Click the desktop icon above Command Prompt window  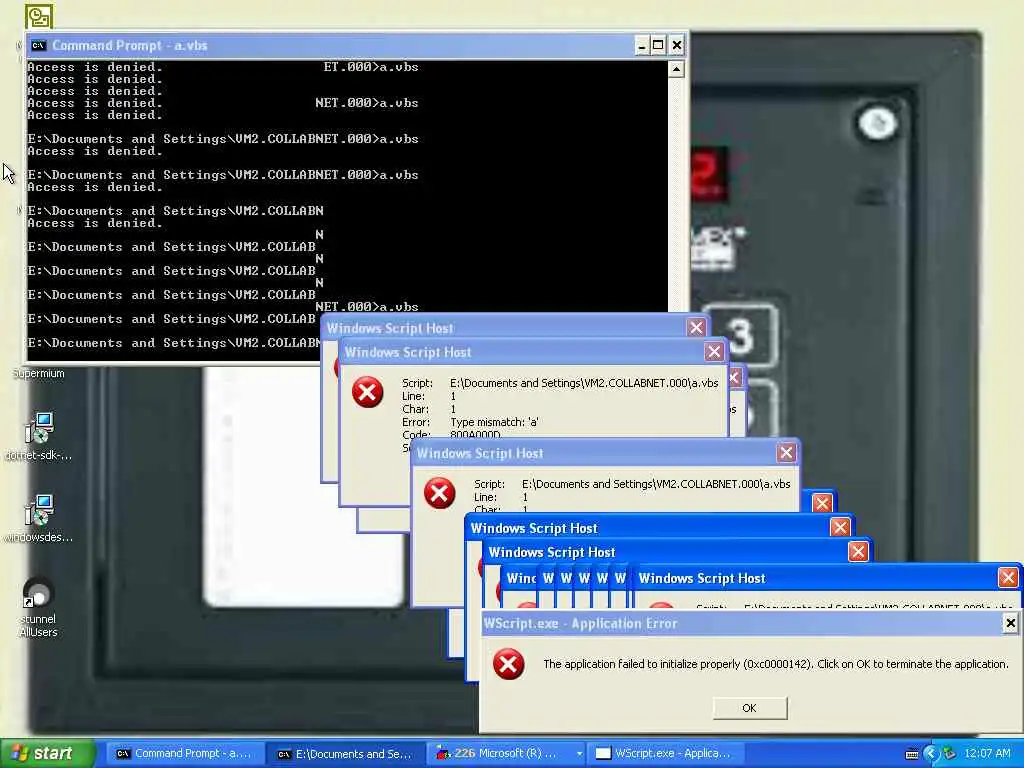[39, 16]
